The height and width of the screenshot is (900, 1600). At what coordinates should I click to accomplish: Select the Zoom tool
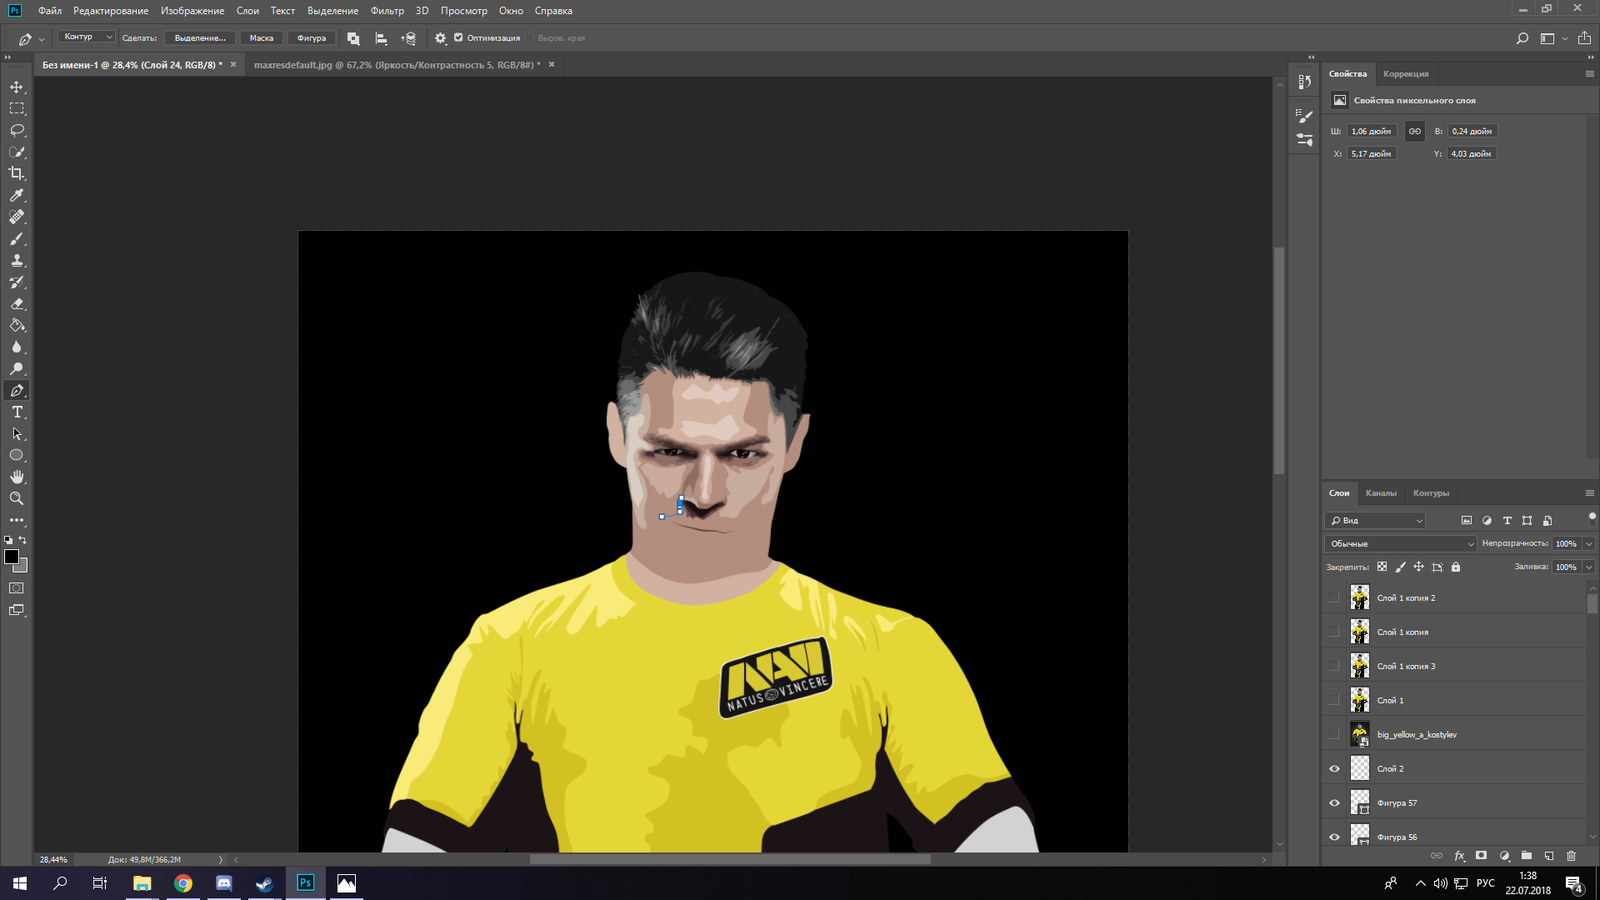coord(17,498)
